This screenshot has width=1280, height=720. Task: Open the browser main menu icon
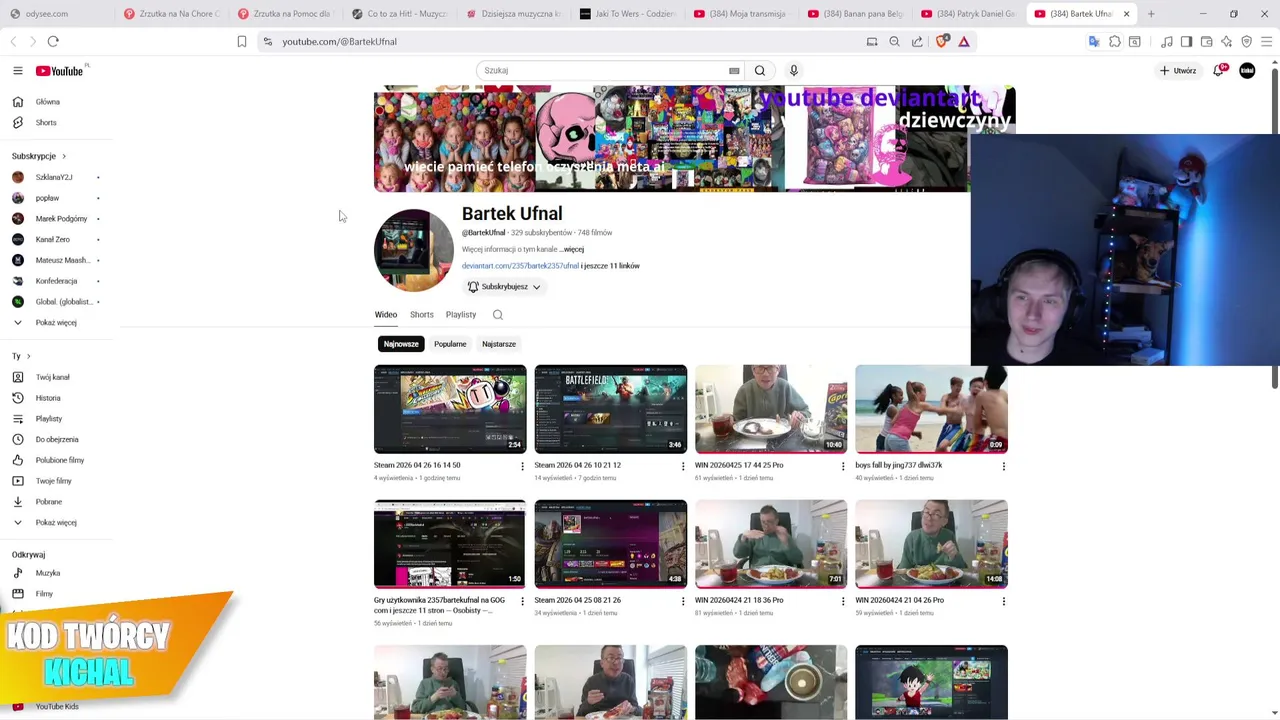click(x=1266, y=41)
